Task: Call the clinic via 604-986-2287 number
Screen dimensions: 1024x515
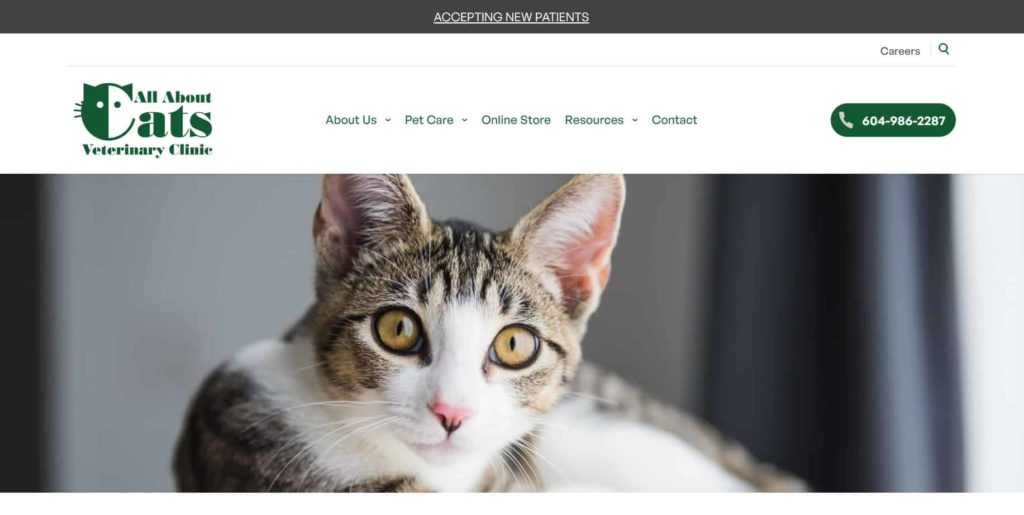Action: pyautogui.click(x=903, y=121)
